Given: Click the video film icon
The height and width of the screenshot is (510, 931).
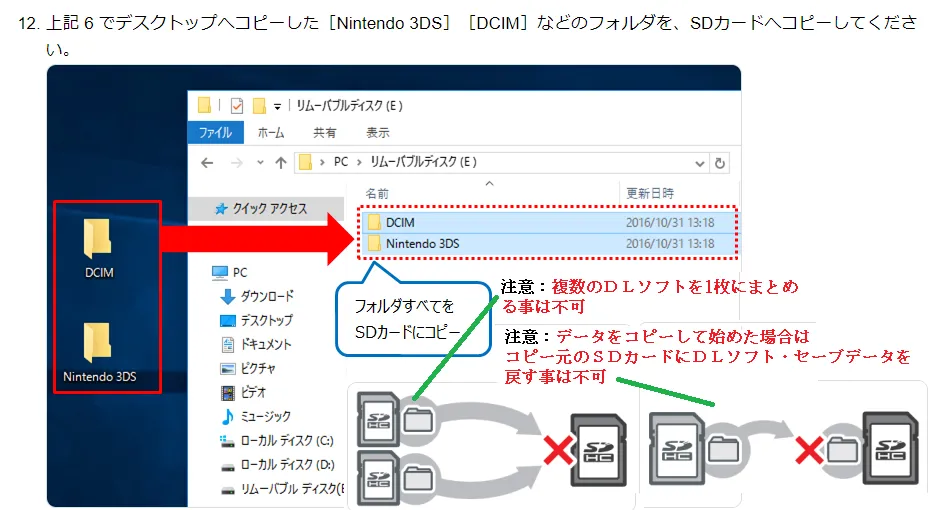Looking at the screenshot, I should click(227, 393).
